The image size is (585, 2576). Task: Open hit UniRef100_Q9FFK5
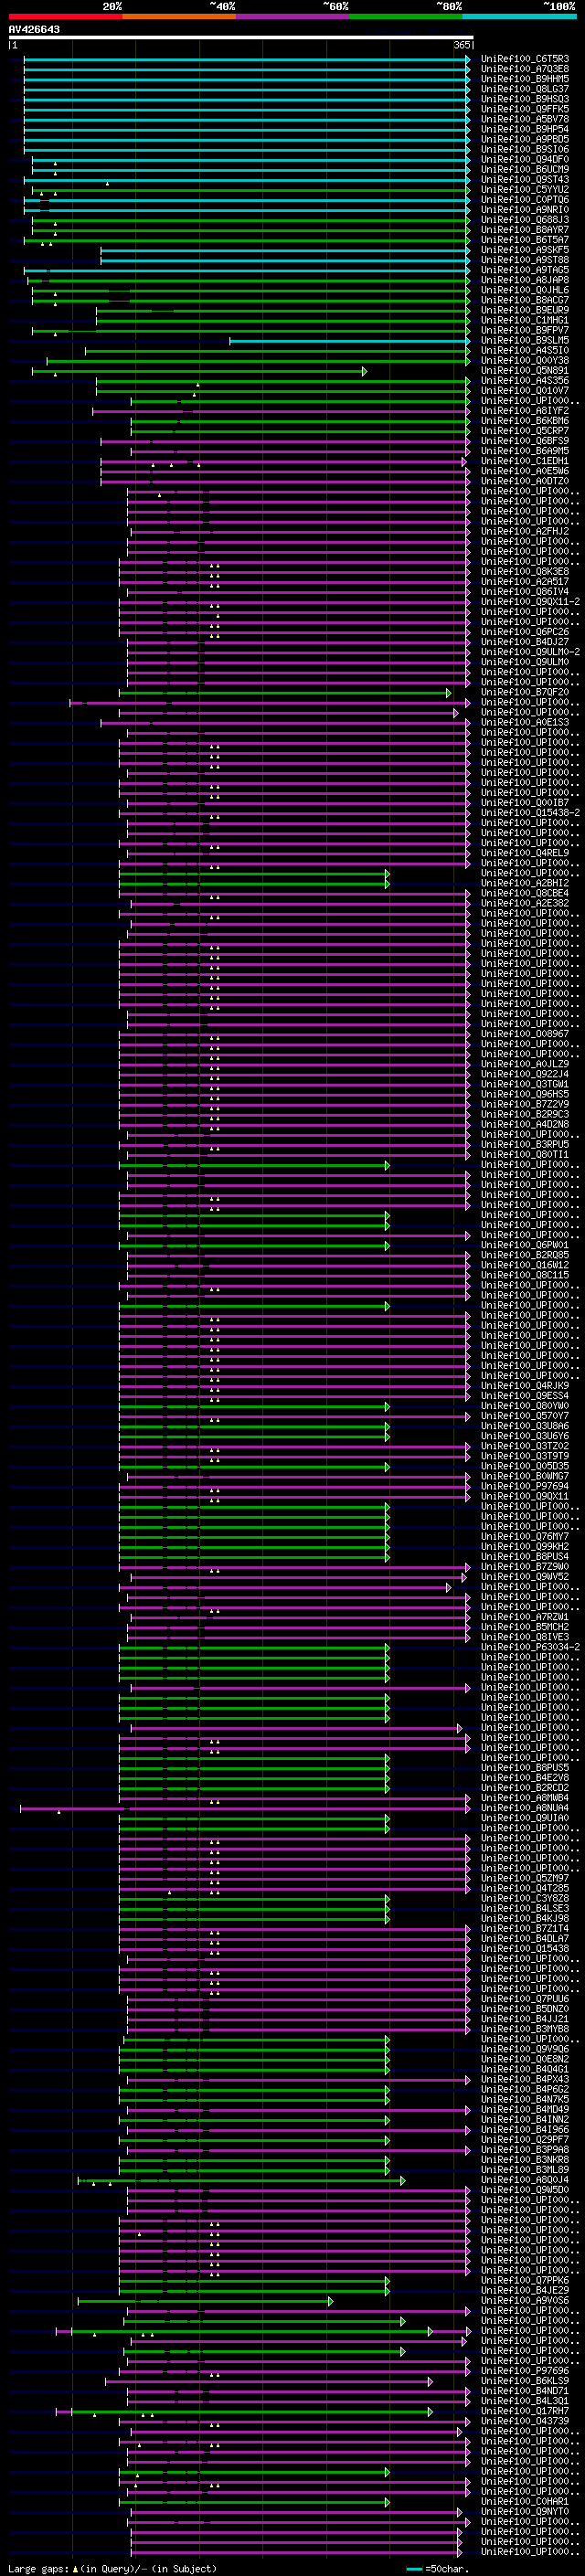pyautogui.click(x=525, y=109)
